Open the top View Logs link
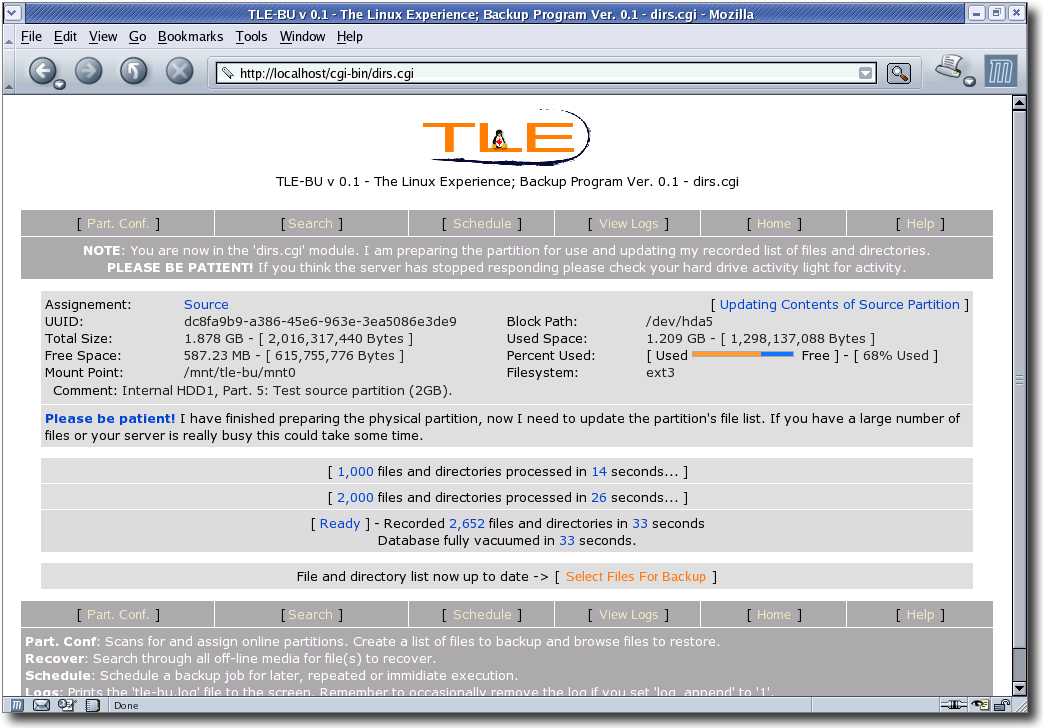Viewport: 1043px width, 728px height. click(627, 224)
